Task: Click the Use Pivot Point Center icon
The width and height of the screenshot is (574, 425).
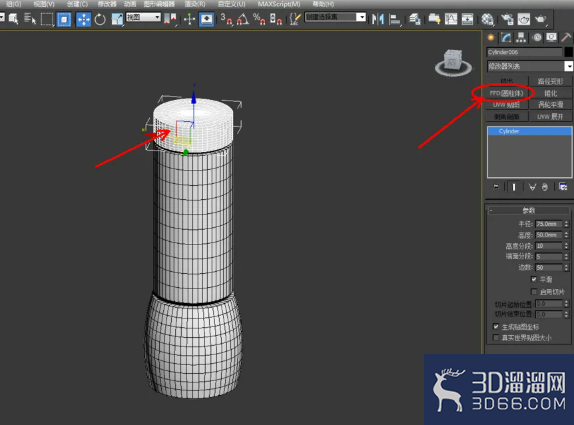Action: [x=170, y=19]
